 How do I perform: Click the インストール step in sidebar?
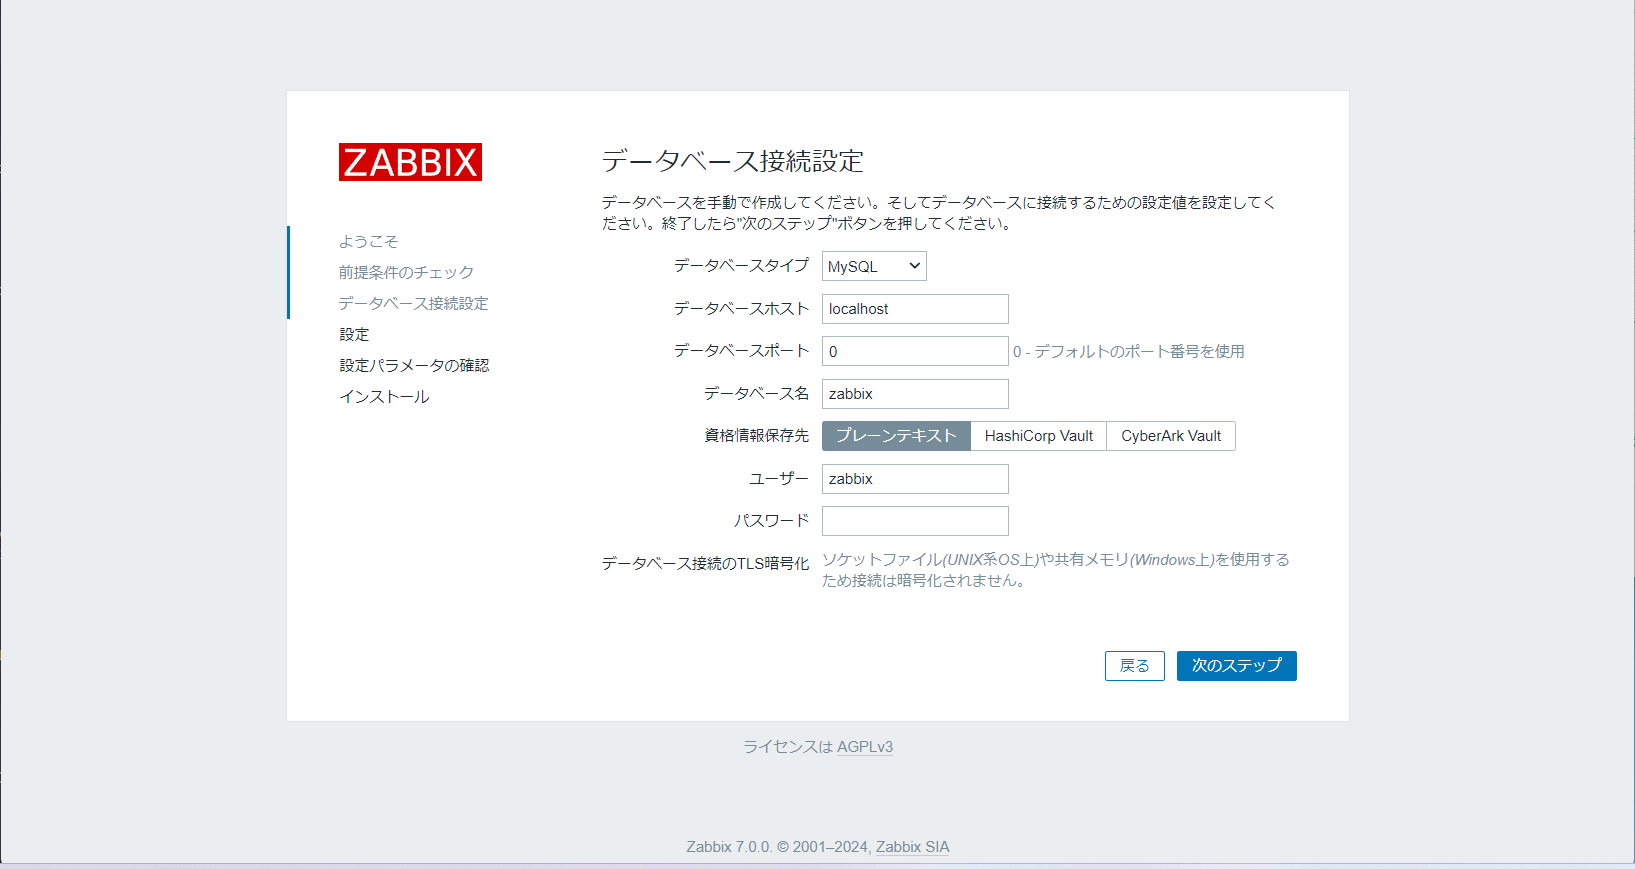384,397
